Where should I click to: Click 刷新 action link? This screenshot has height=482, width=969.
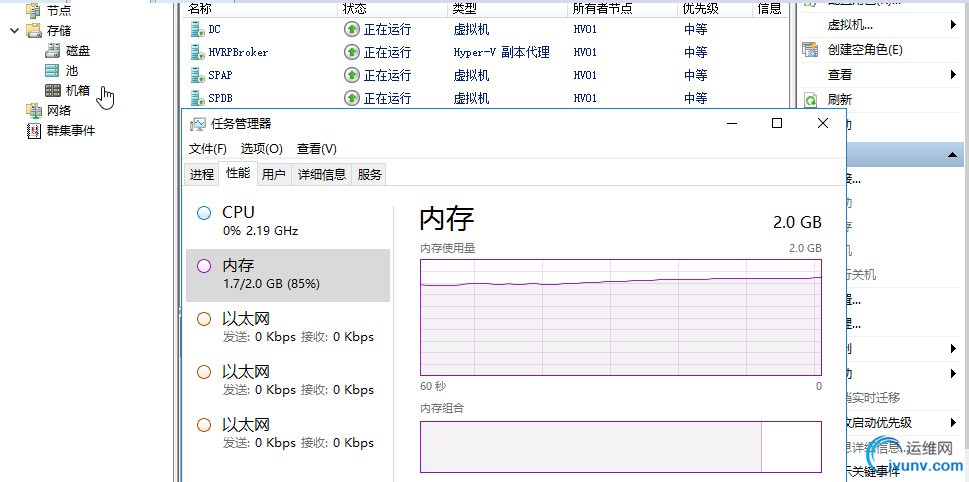840,99
